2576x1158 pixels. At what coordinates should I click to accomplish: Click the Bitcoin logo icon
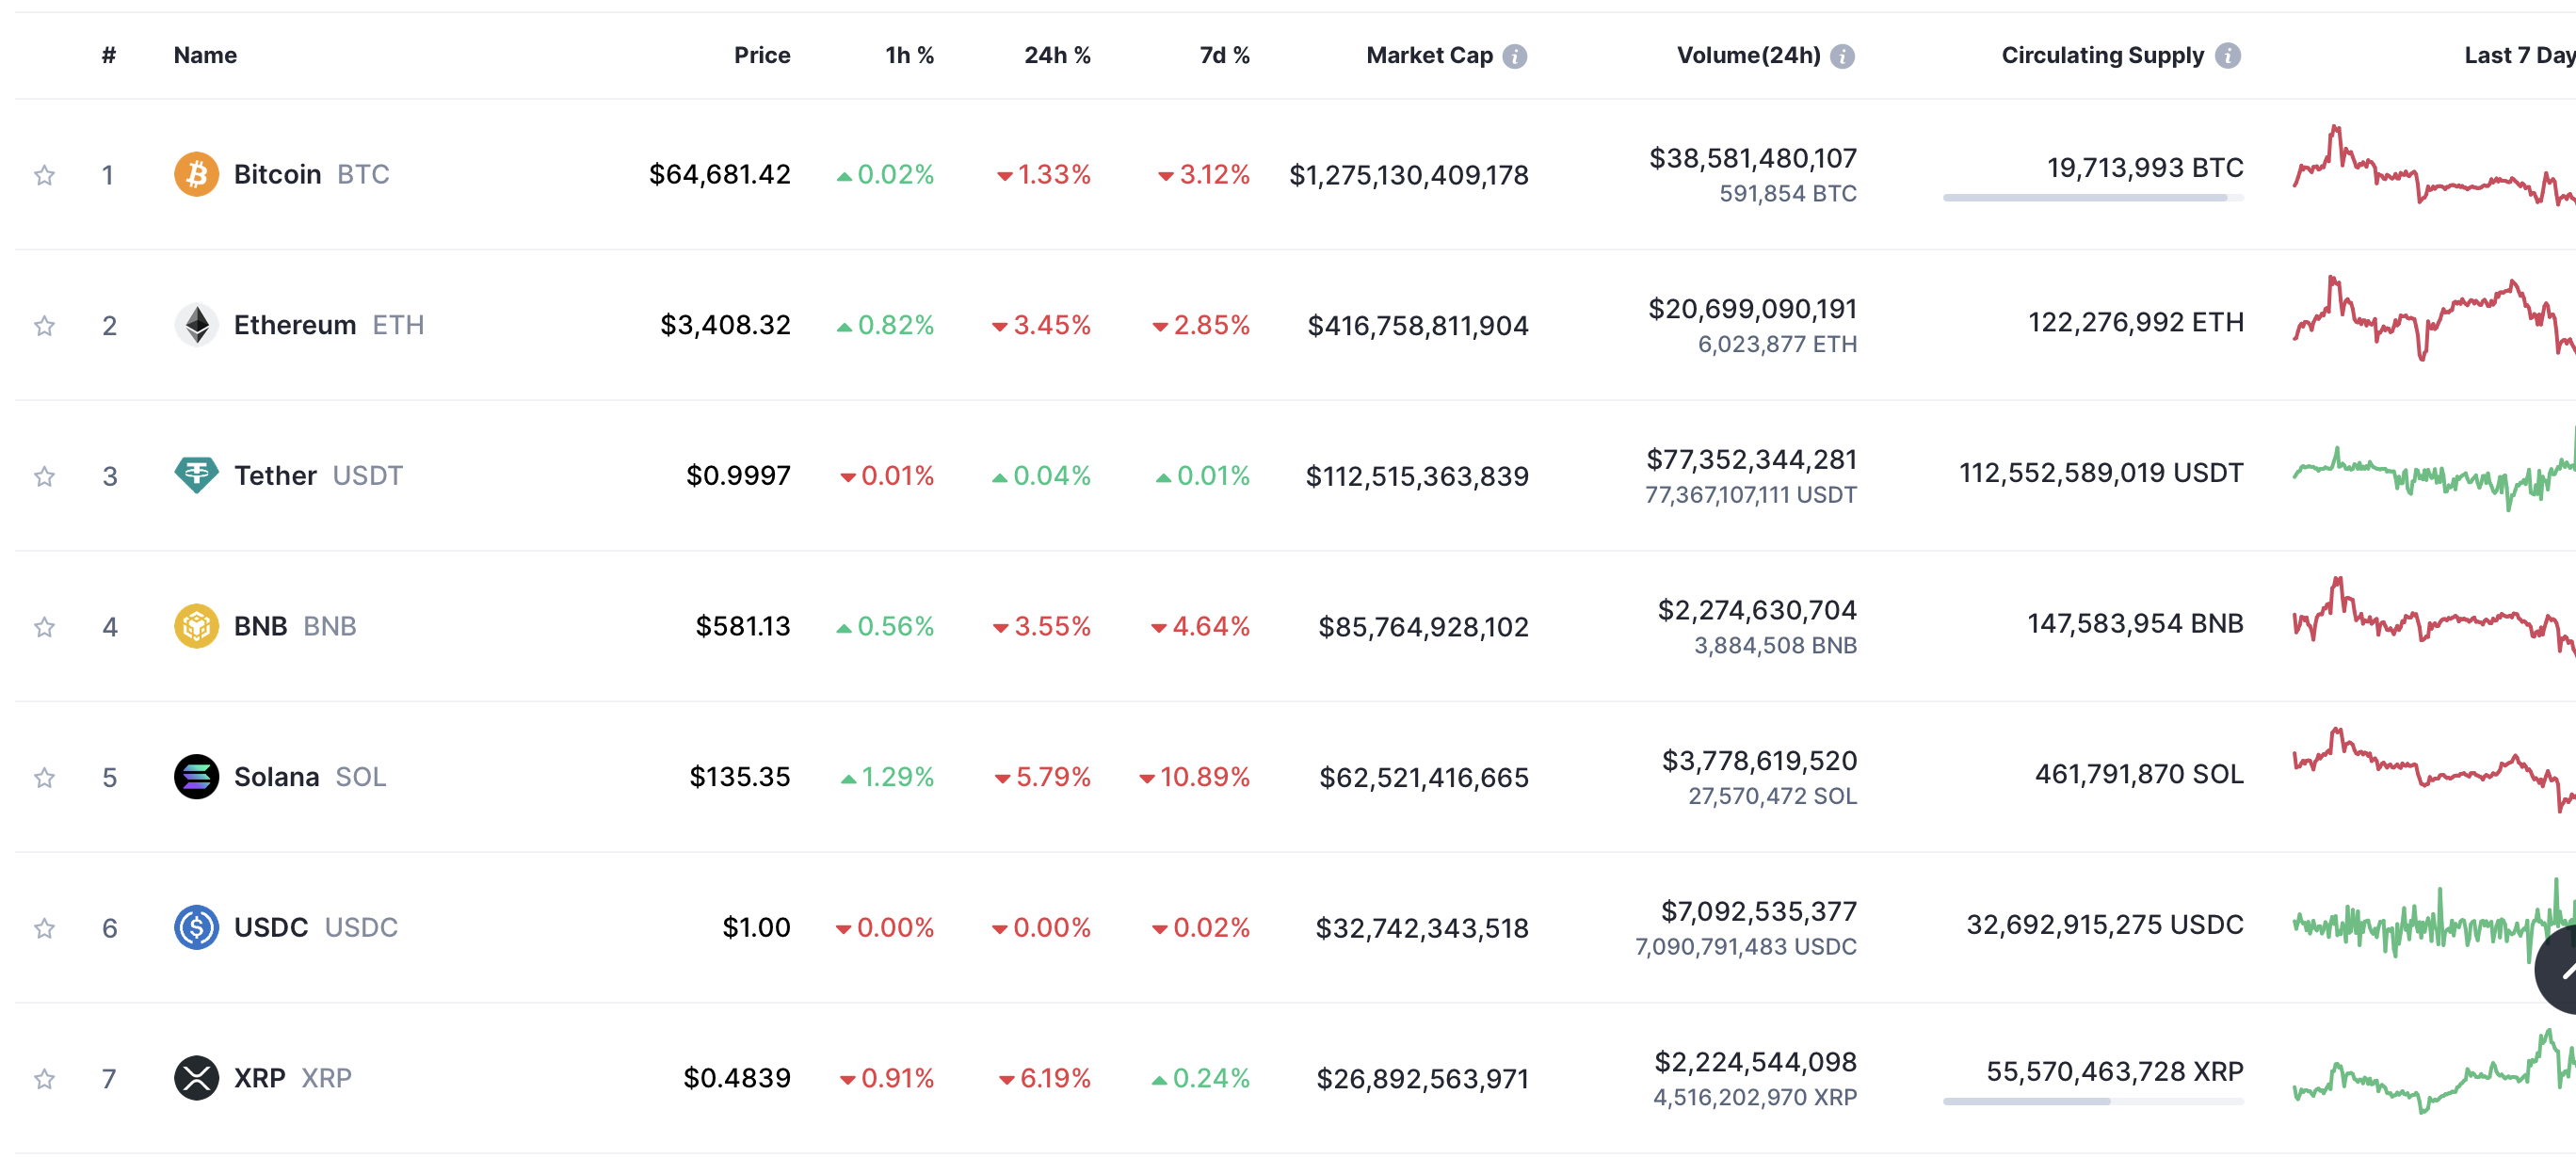click(196, 174)
